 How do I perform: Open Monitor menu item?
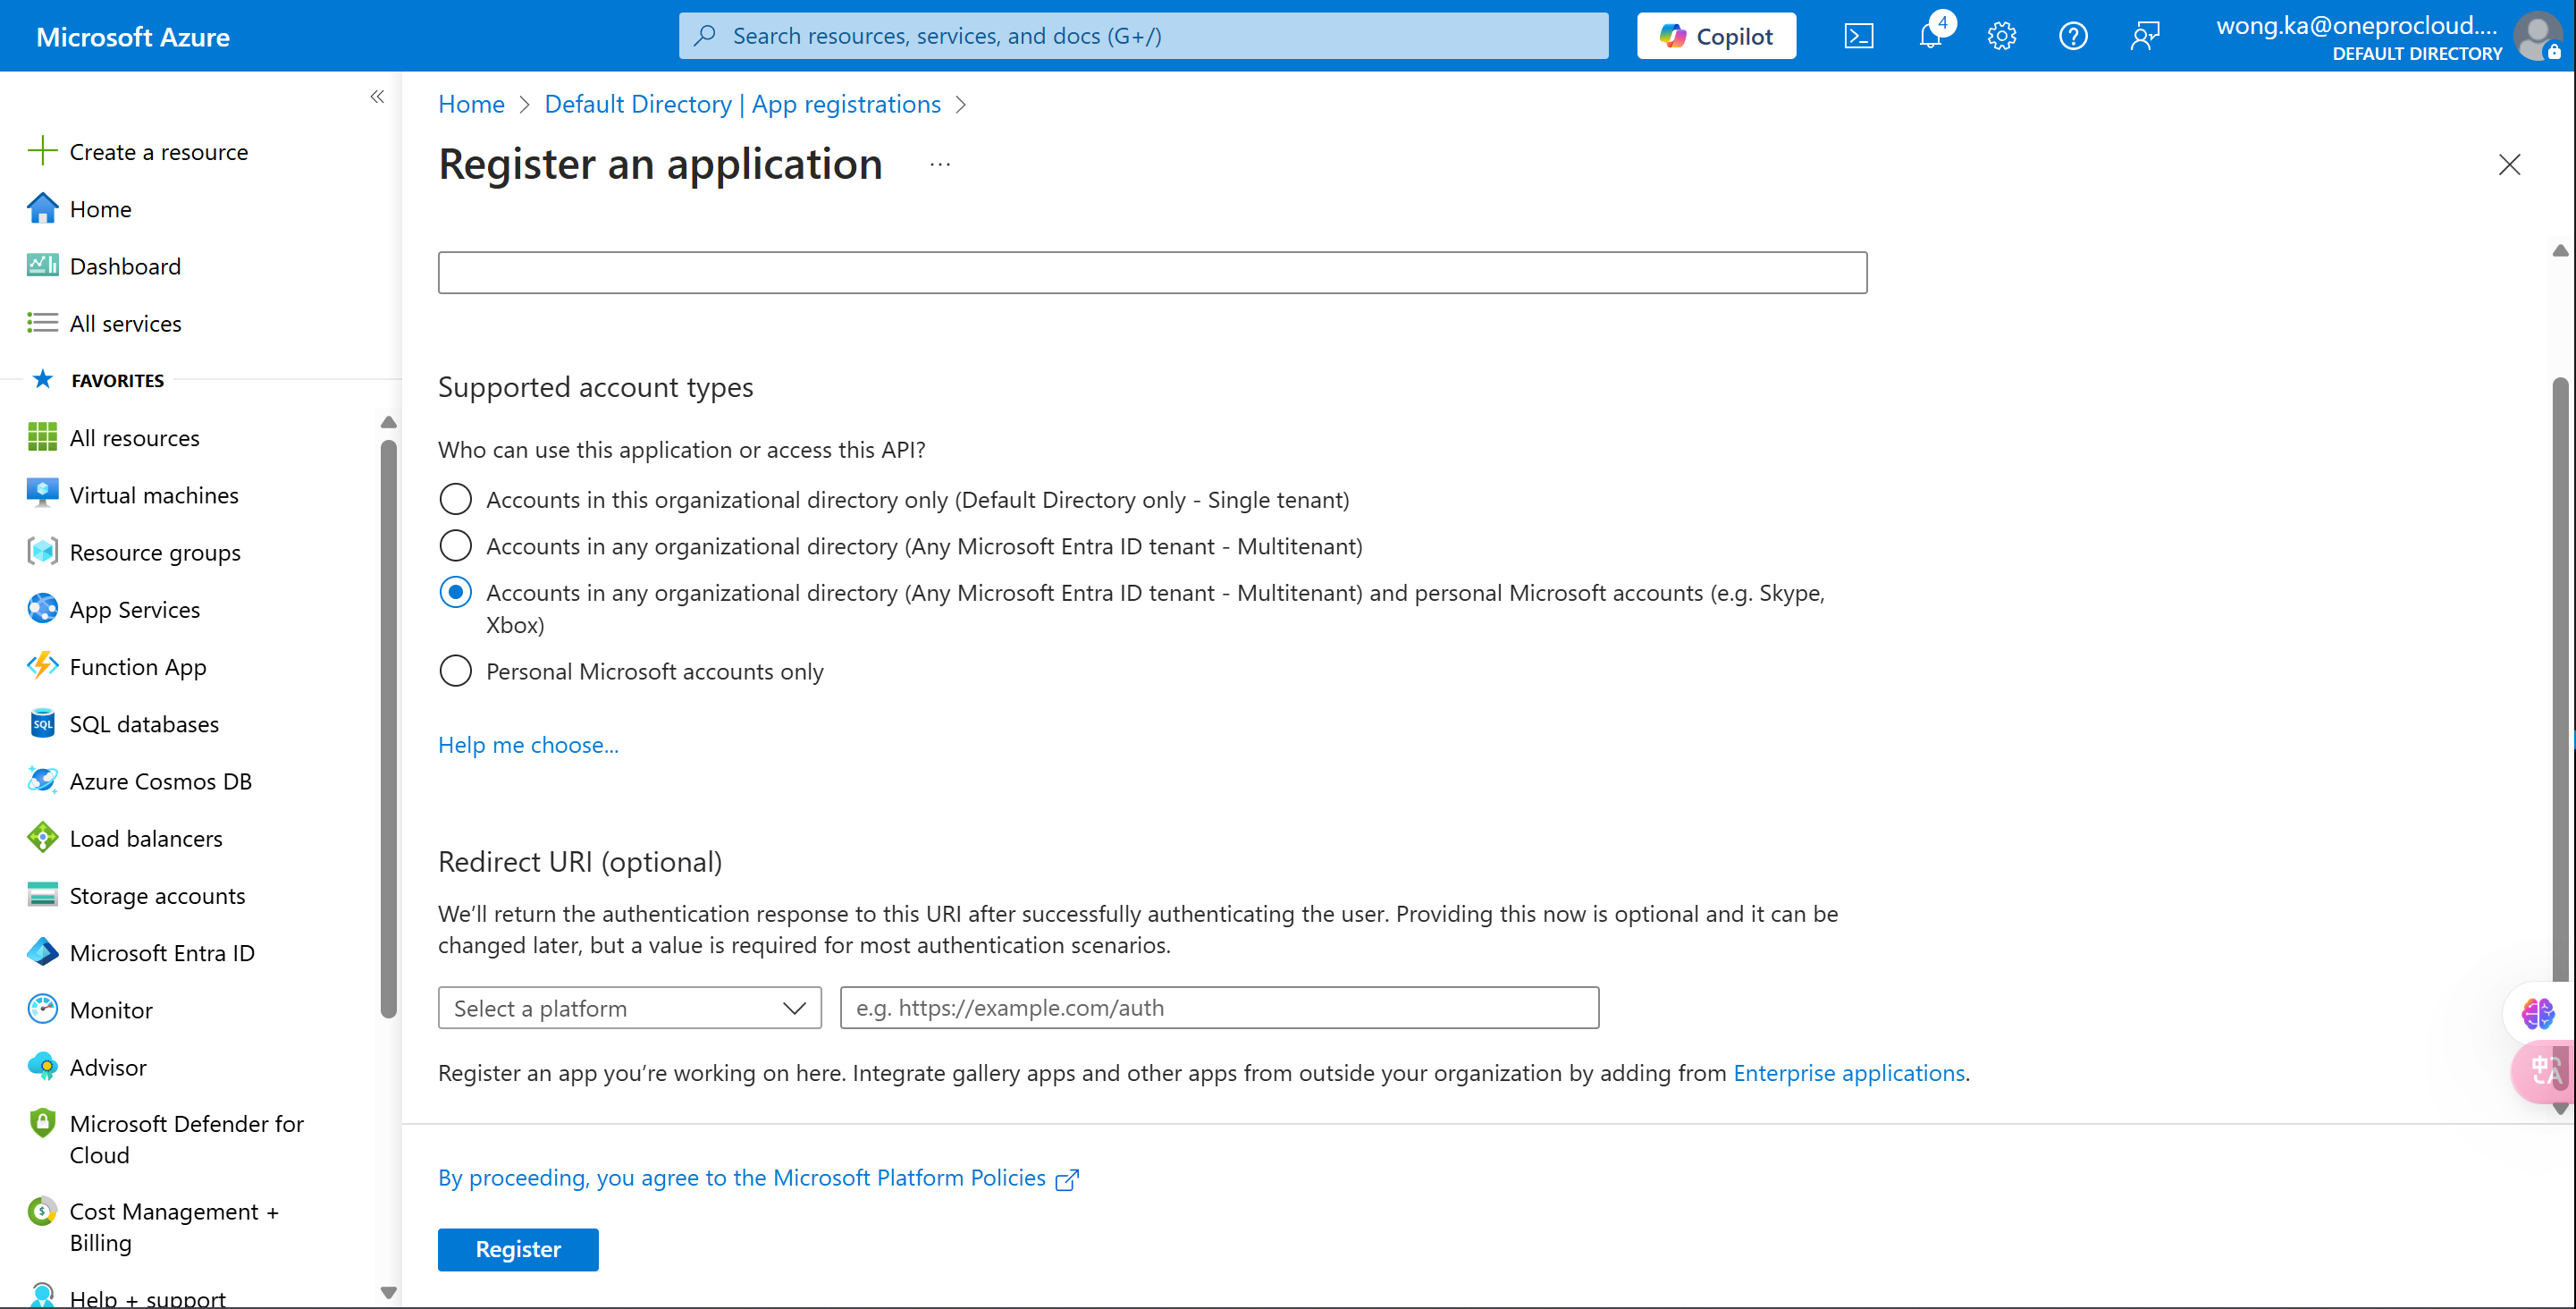pyautogui.click(x=111, y=1010)
